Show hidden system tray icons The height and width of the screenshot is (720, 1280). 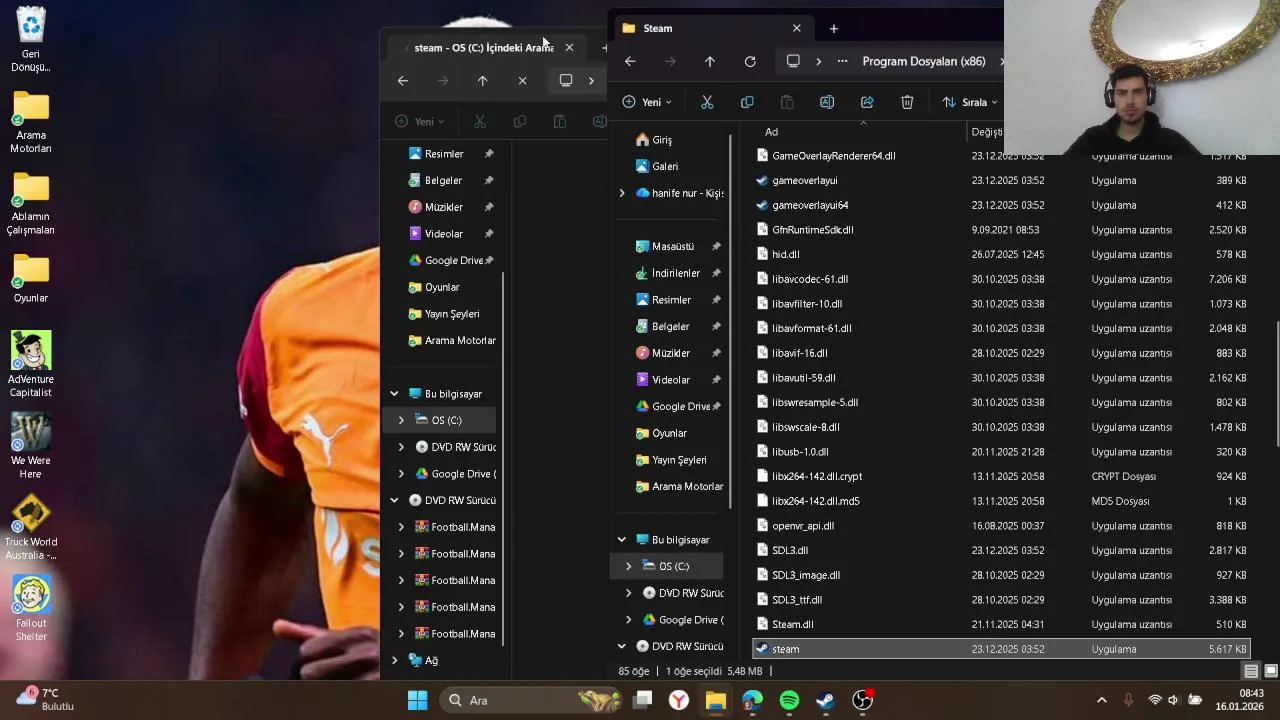[x=1102, y=700]
